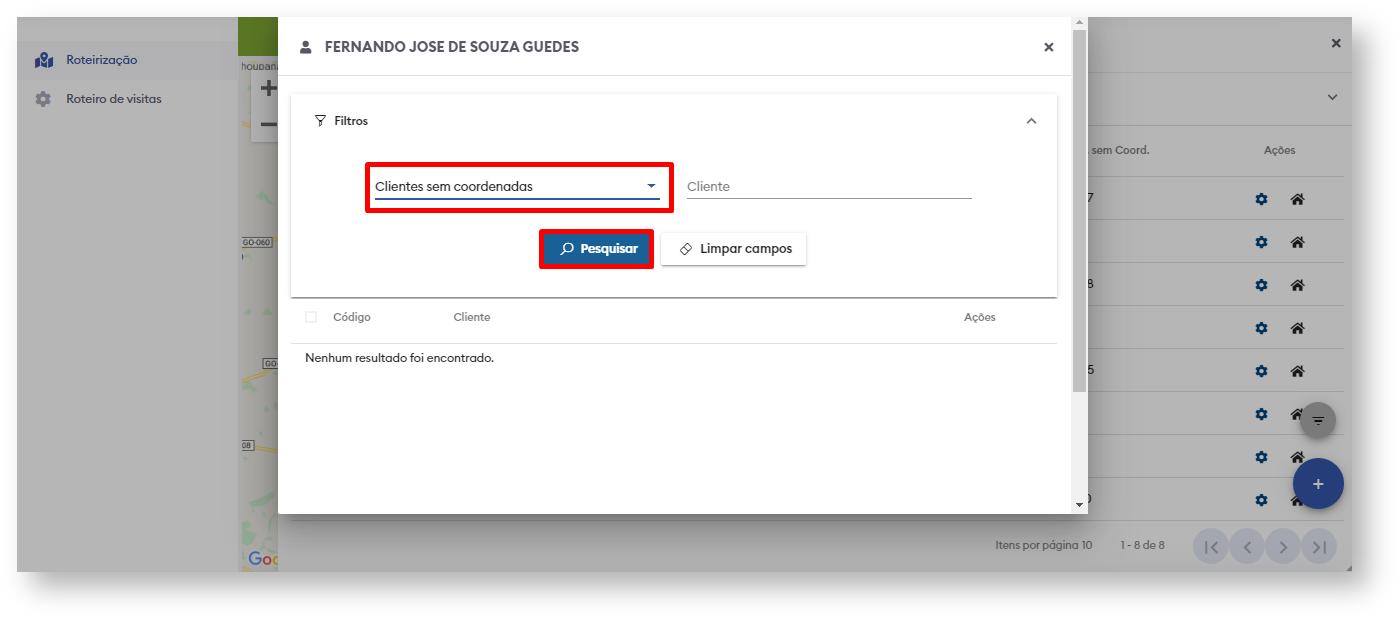Toggle the select-all checkbox near Código
Image resolution: width=1400 pixels, height=620 pixels.
point(311,317)
